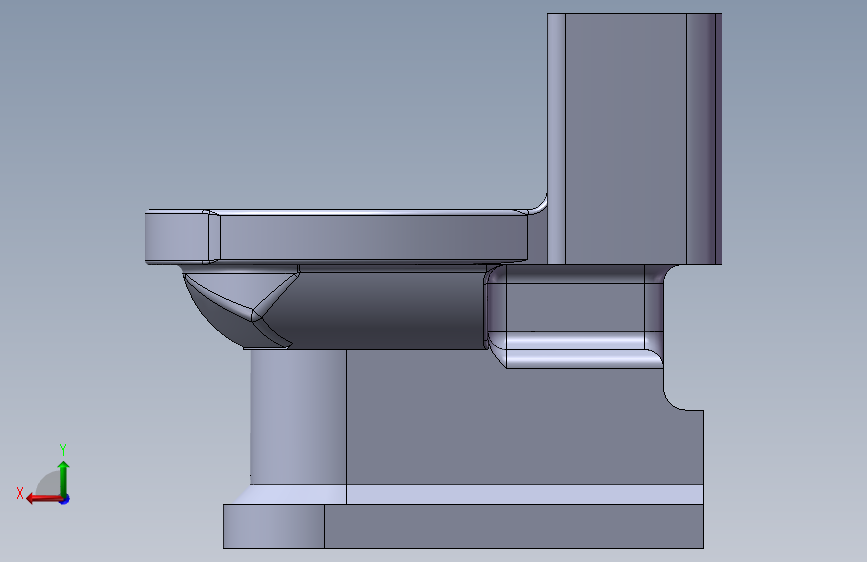The height and width of the screenshot is (562, 867).
Task: Select the light horizontal band above the base
Action: (525, 495)
